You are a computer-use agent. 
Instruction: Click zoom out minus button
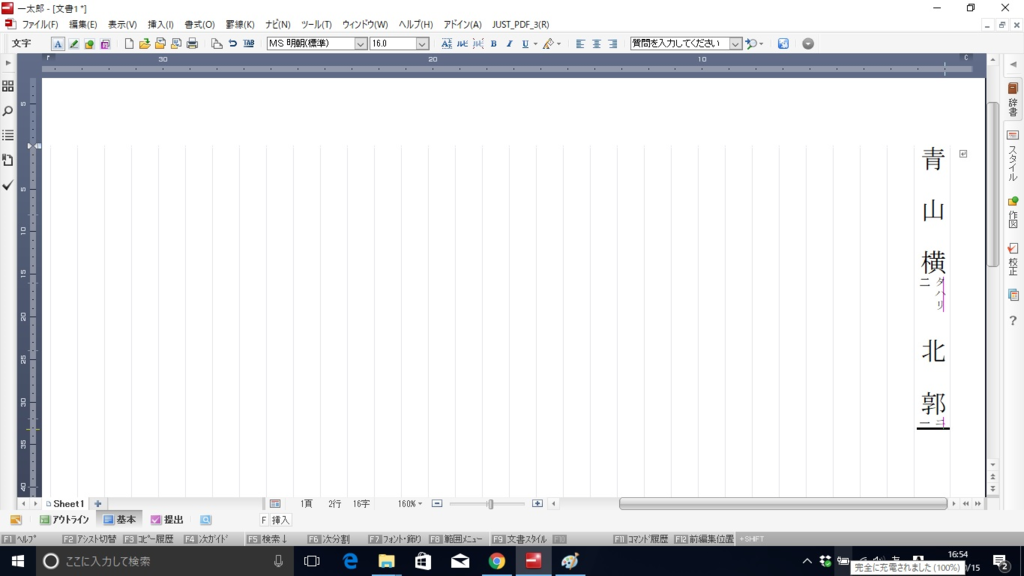(437, 504)
